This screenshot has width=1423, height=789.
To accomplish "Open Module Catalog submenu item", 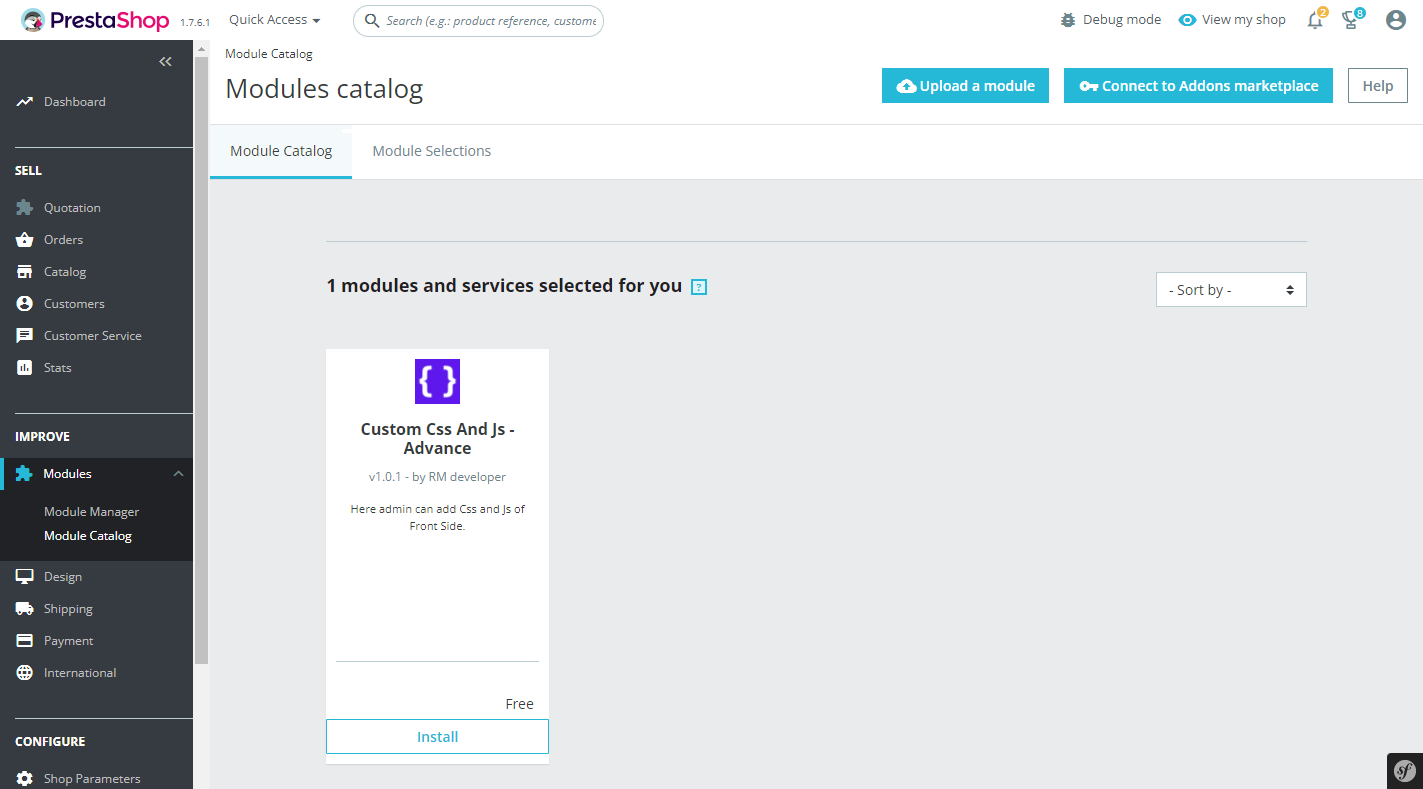I will [x=88, y=536].
